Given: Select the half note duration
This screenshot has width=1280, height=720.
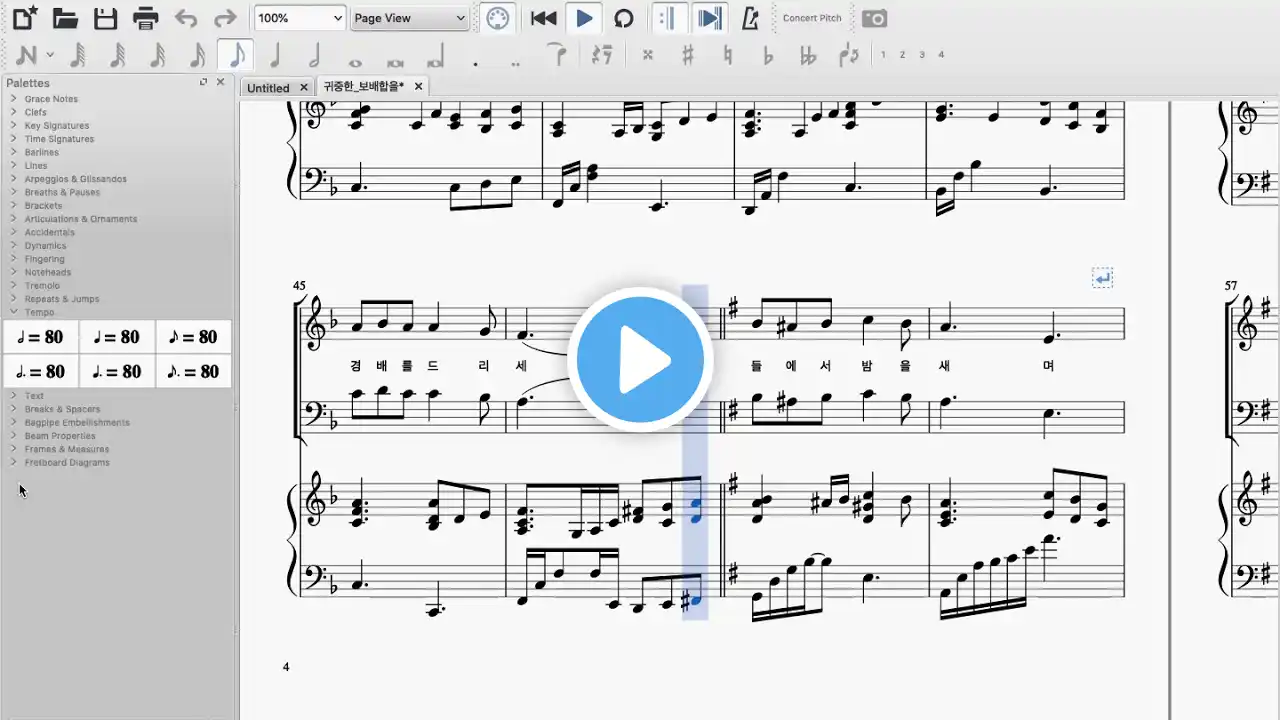Looking at the screenshot, I should pos(314,55).
